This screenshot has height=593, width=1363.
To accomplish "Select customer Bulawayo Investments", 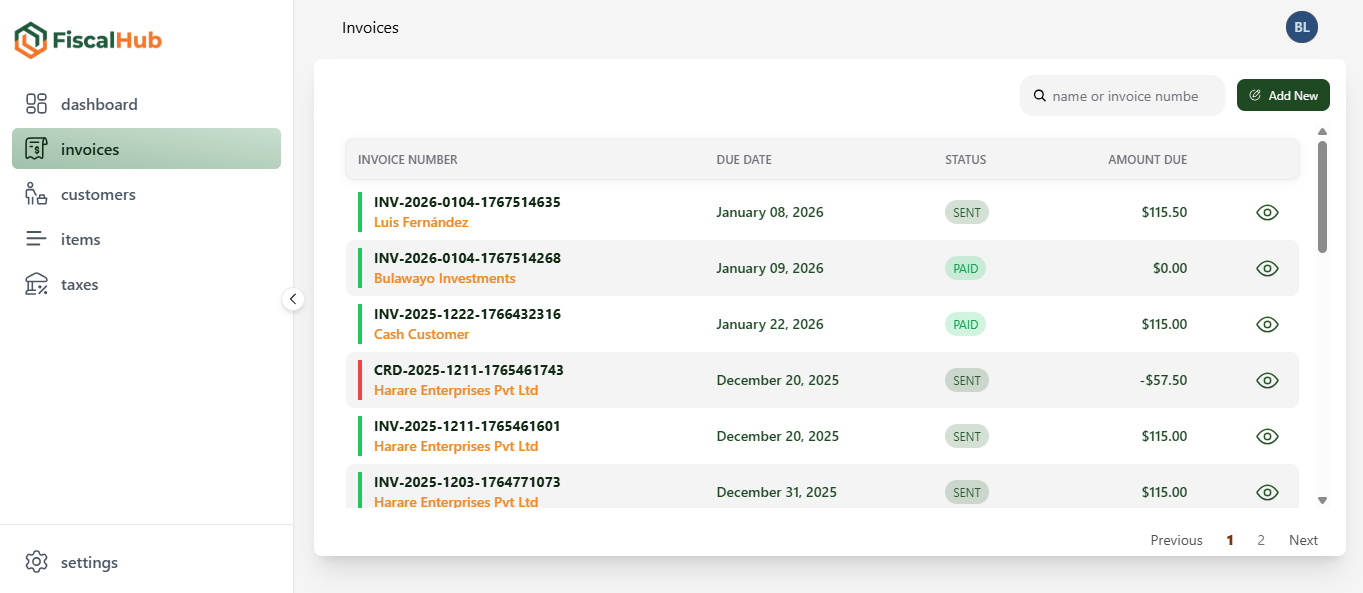I will point(444,278).
